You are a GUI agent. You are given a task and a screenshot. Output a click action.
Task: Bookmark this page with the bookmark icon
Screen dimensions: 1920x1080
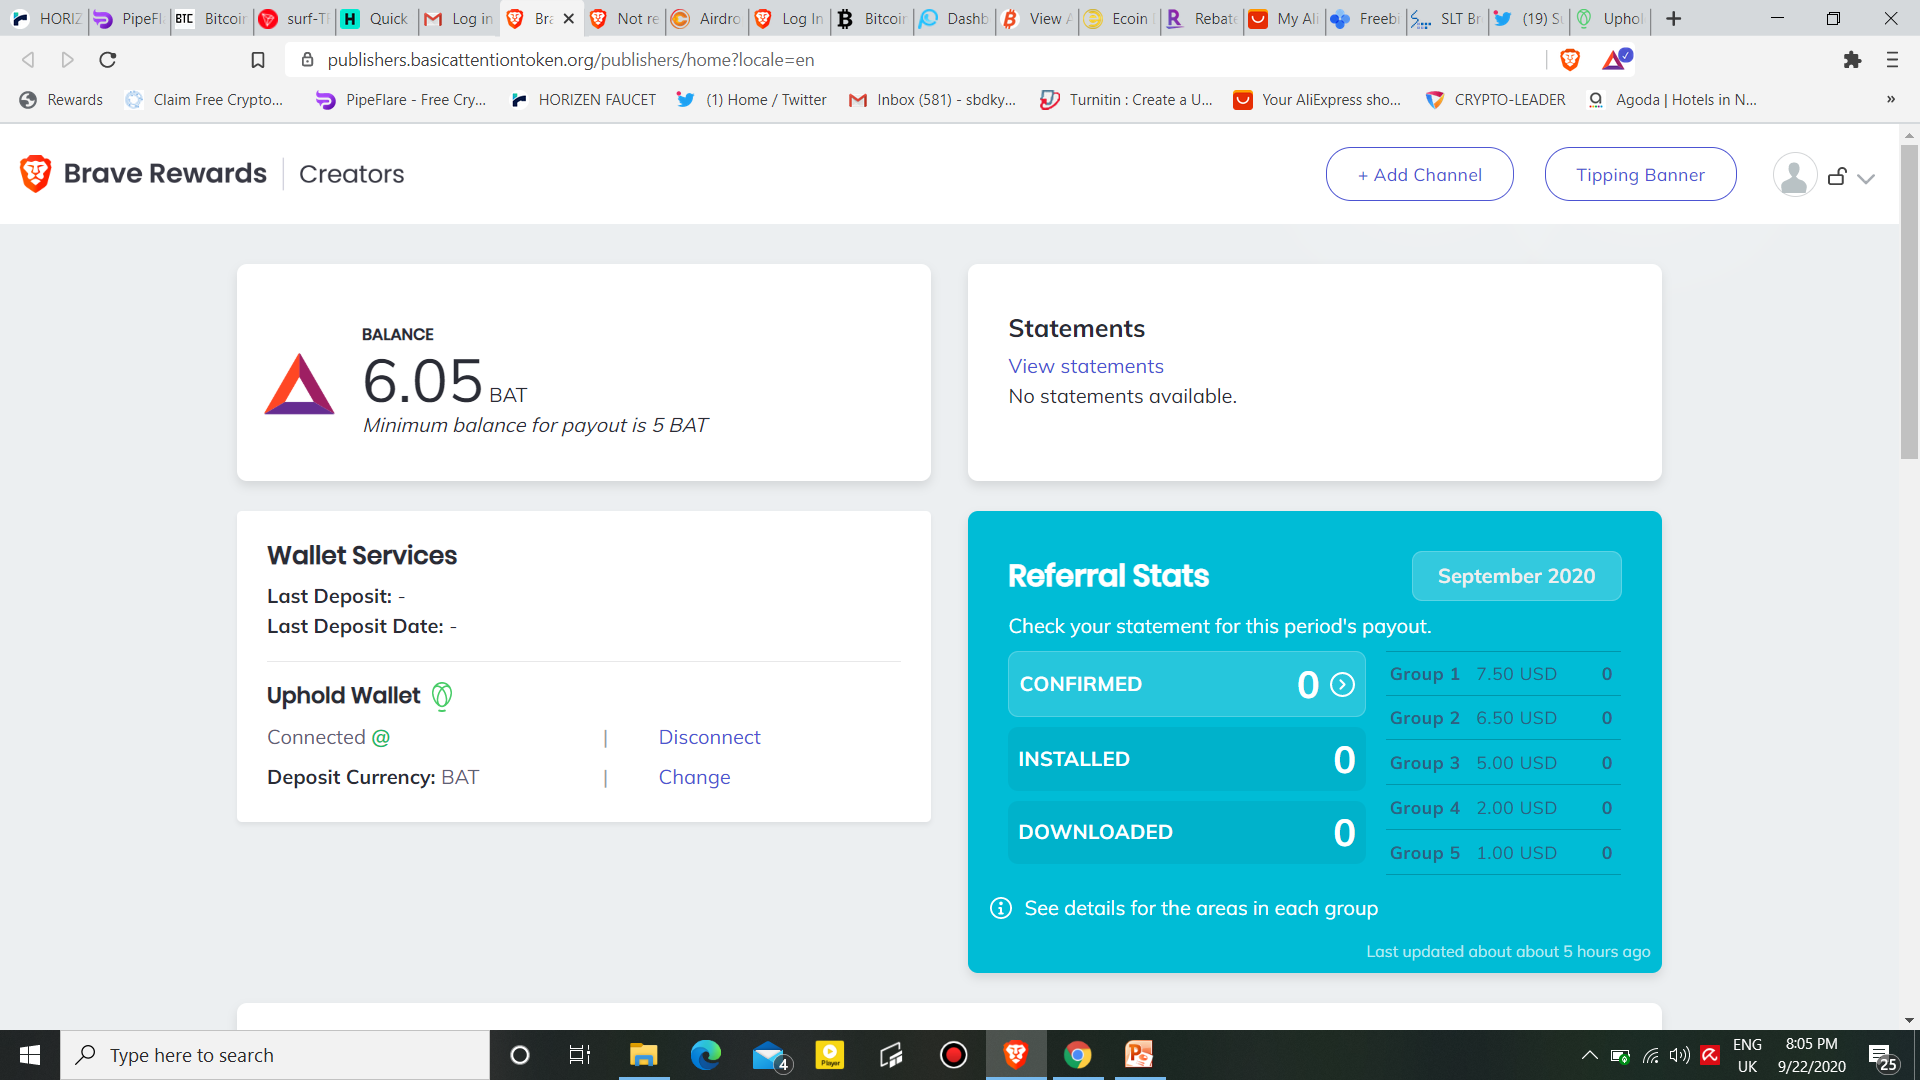258,60
